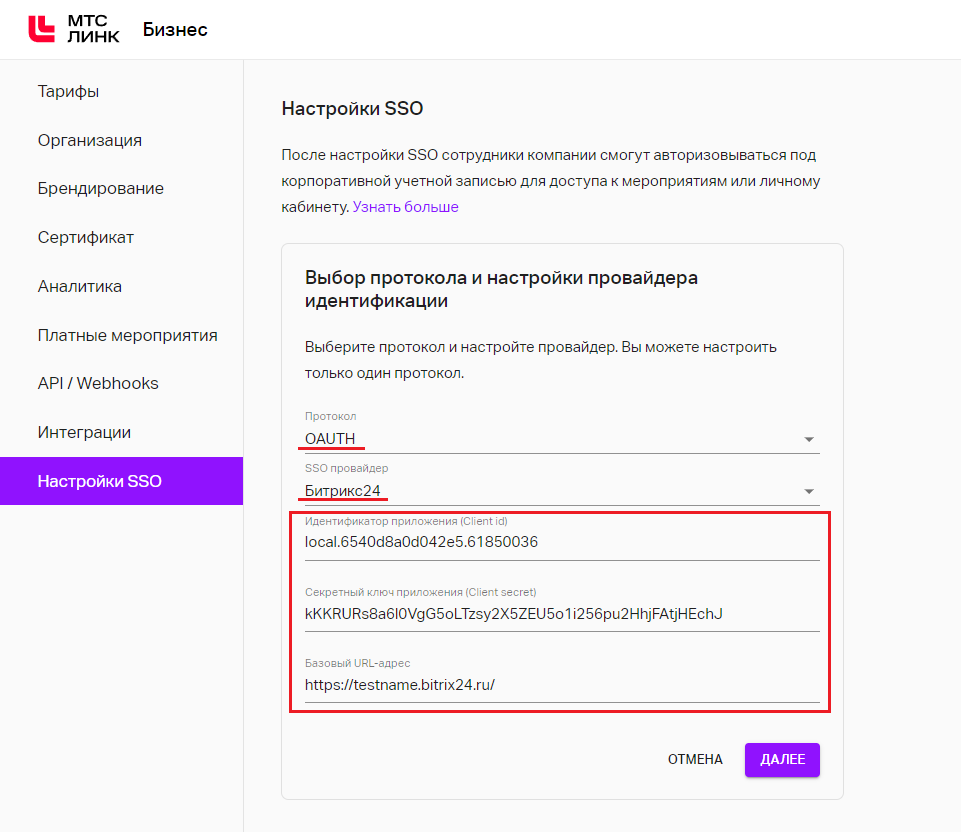961x832 pixels.
Task: Follow the Узнать больше link
Action: (405, 207)
